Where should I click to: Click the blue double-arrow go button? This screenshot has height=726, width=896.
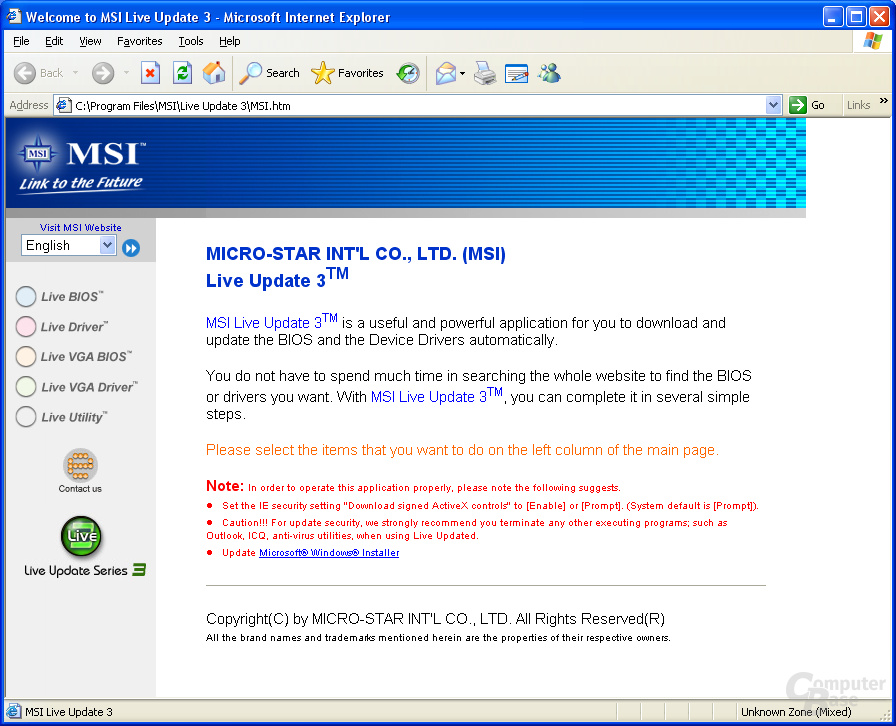(x=131, y=248)
